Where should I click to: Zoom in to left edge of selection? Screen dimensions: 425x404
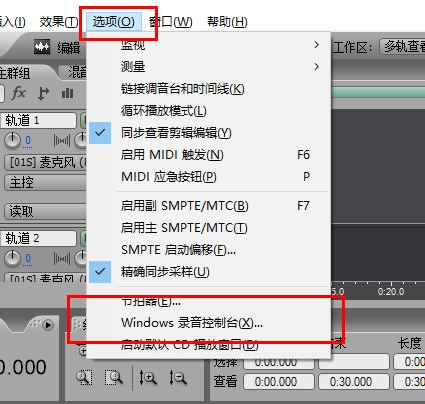[84, 378]
